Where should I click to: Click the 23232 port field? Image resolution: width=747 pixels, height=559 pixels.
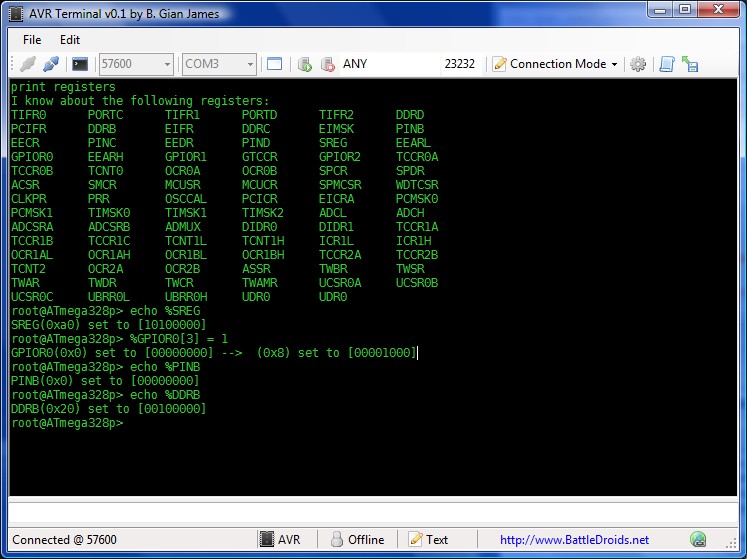[x=460, y=64]
